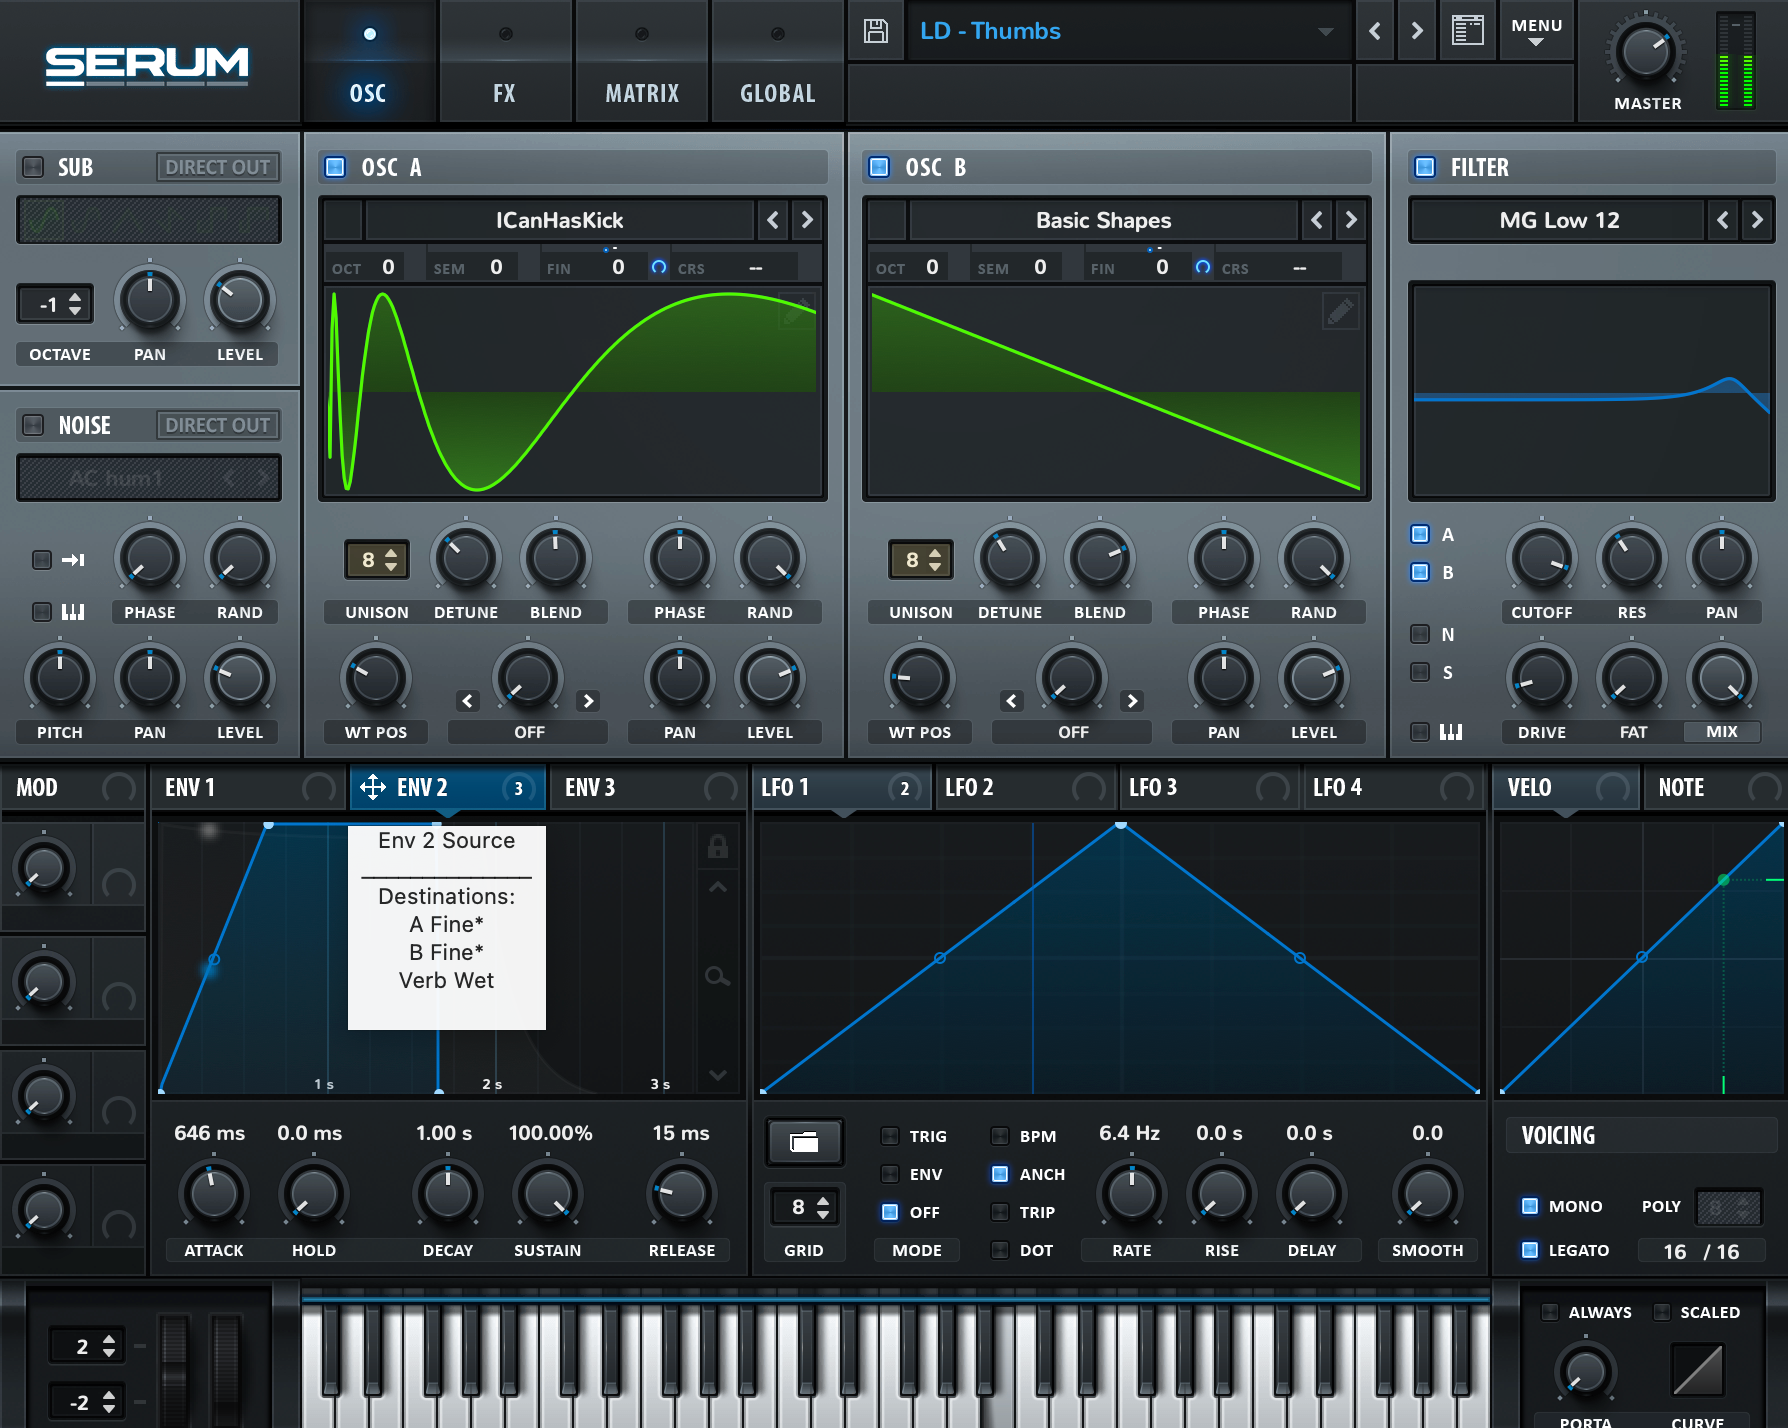Select the ENV 3 tab
The width and height of the screenshot is (1788, 1428).
[x=650, y=788]
